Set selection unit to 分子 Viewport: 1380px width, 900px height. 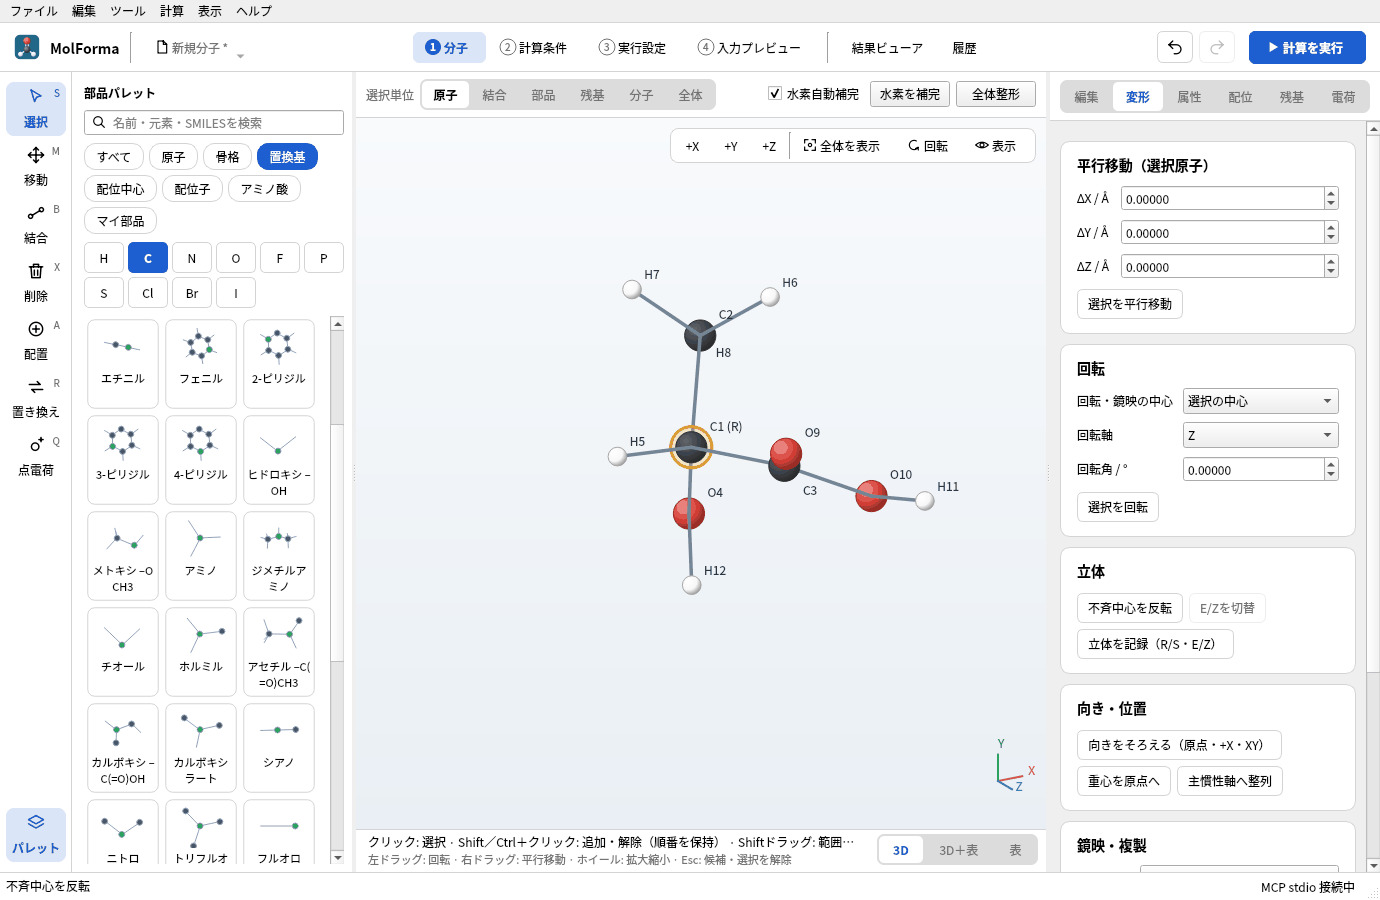tap(641, 95)
